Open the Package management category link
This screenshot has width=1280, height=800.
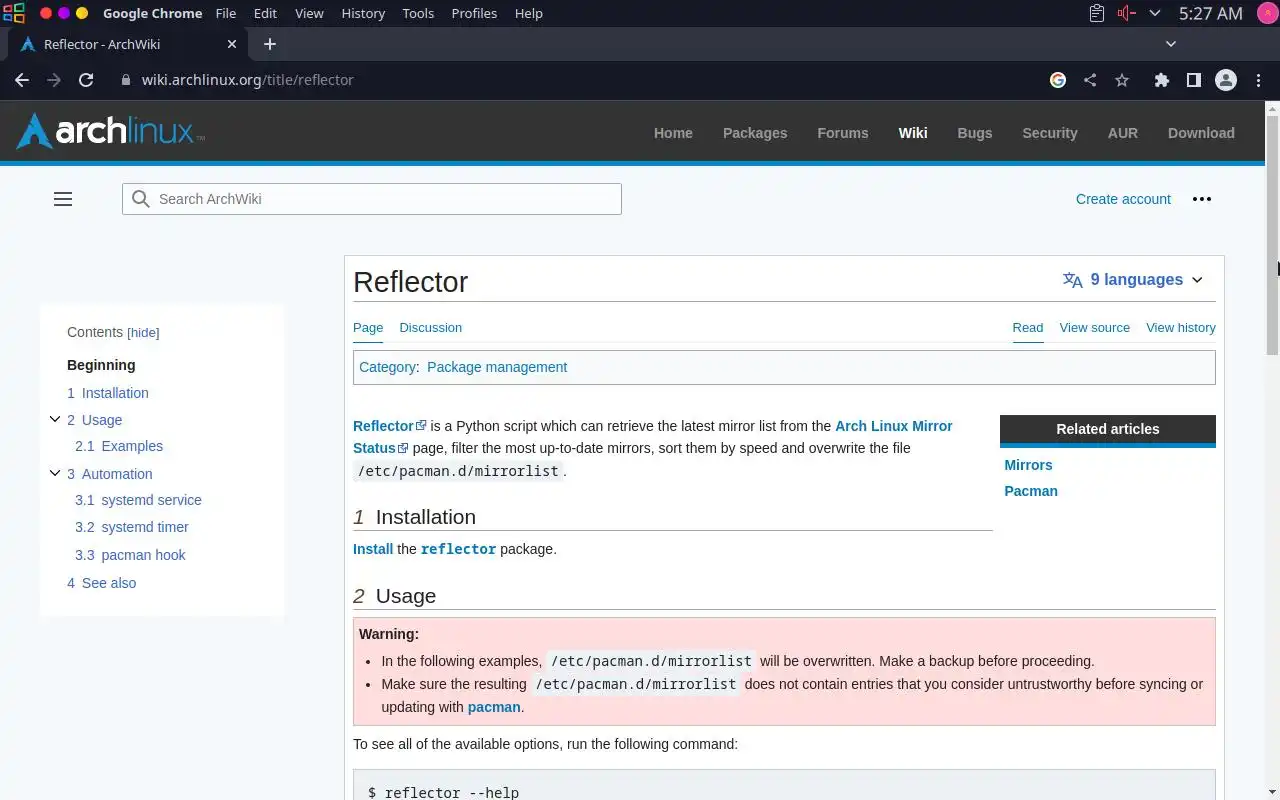pos(497,367)
